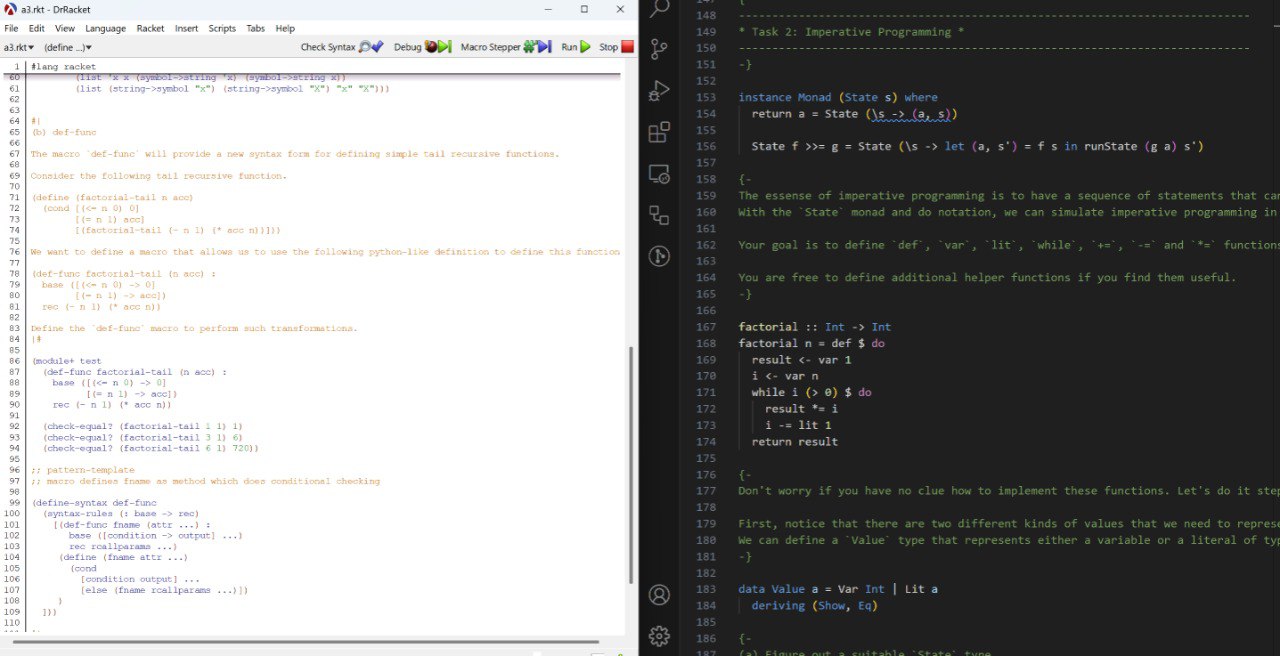Click the 'deriving (Show, Eq)' line
The image size is (1280, 656).
pos(814,605)
